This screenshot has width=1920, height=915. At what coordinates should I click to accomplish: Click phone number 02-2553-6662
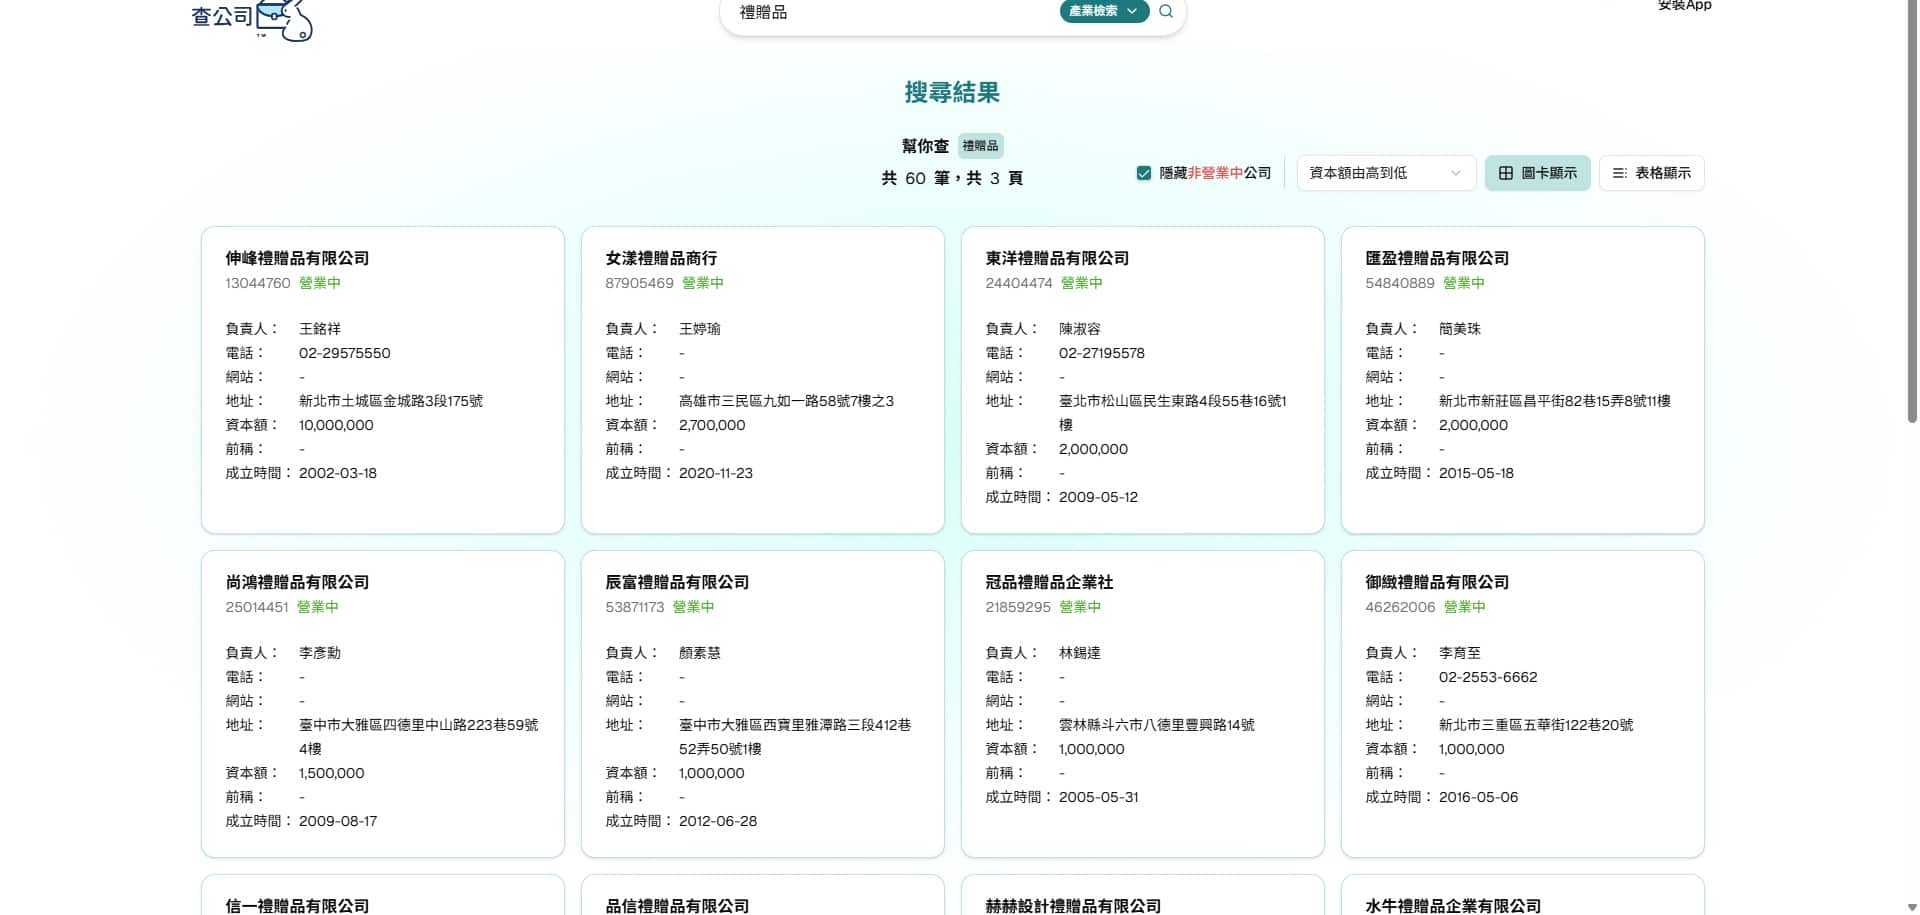click(x=1488, y=677)
